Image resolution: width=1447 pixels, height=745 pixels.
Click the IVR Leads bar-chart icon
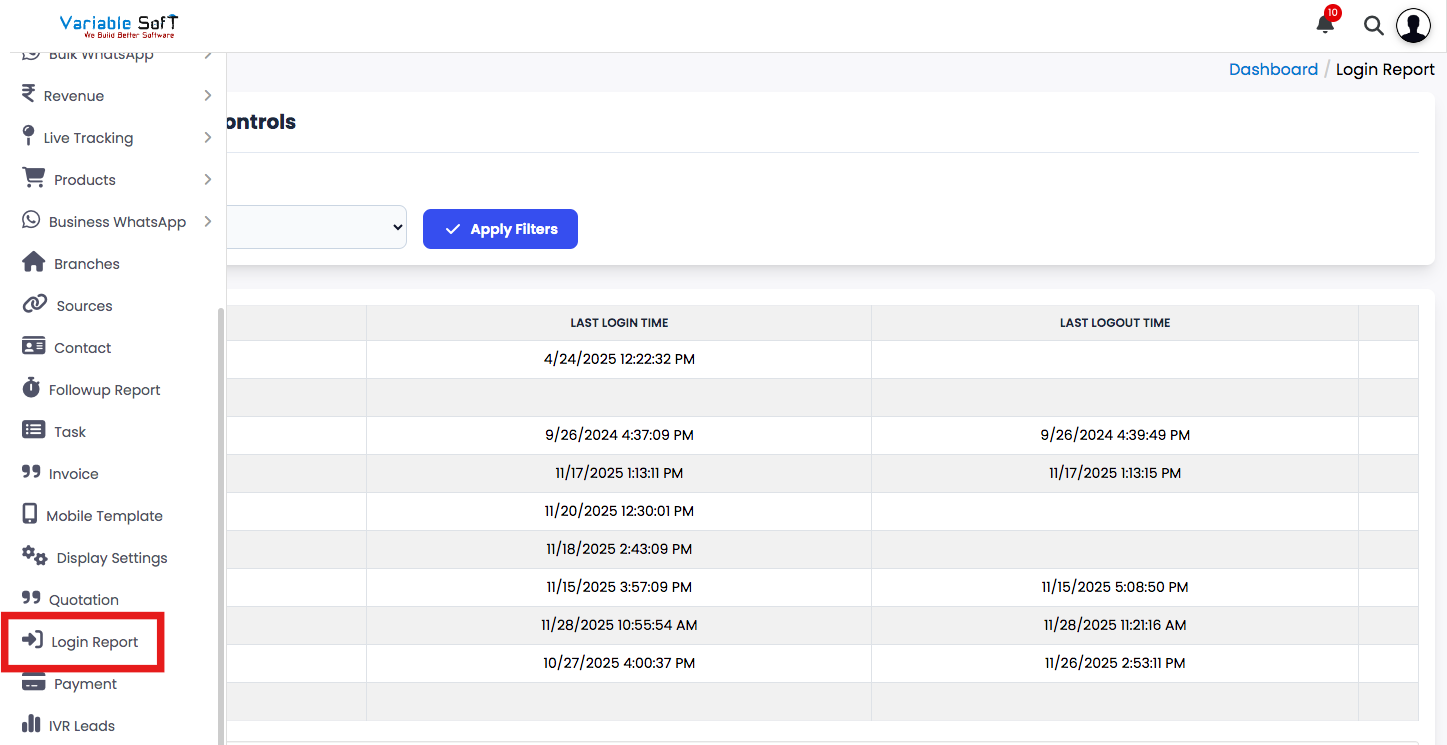pyautogui.click(x=32, y=725)
